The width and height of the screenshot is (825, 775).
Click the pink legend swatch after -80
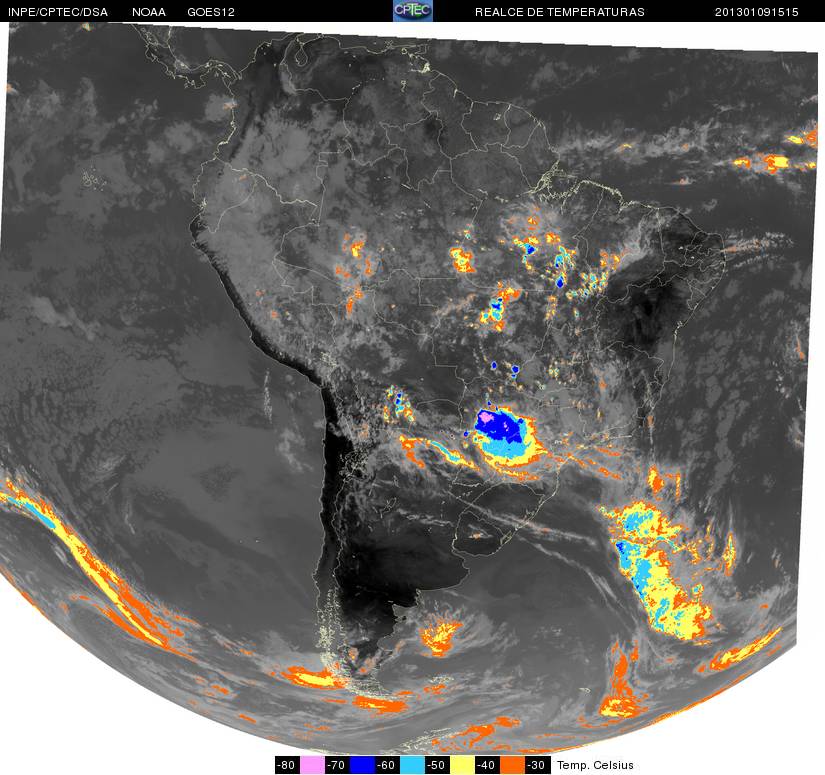(312, 765)
